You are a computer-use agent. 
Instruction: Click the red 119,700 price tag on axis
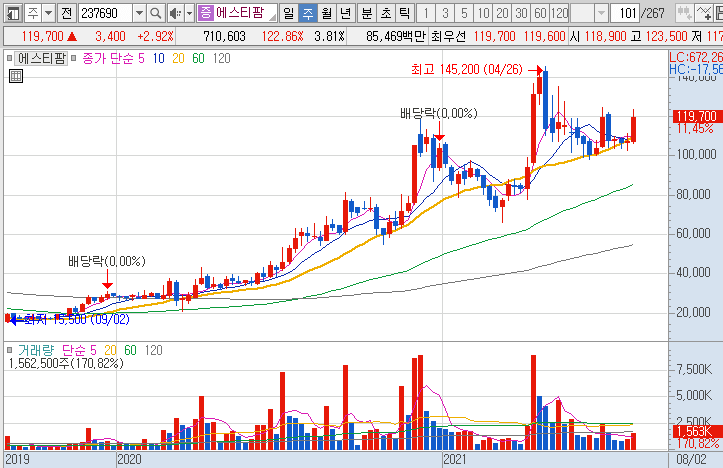[696, 116]
